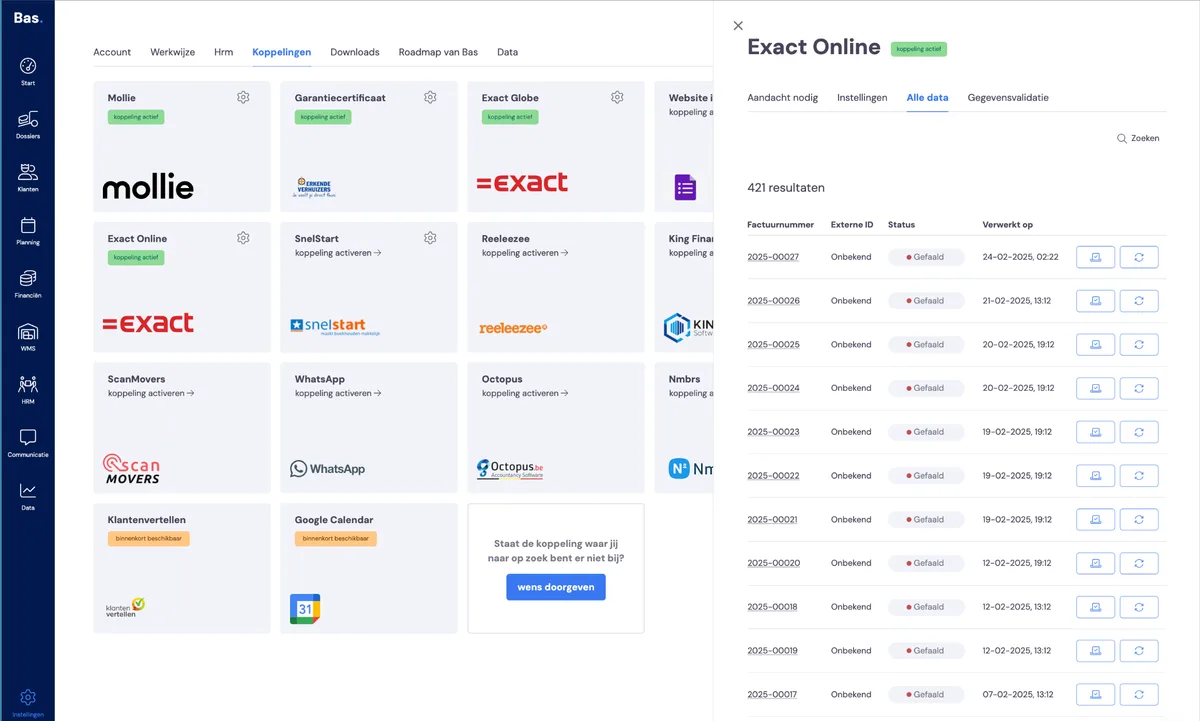
Task: Open the Start dashboard in sidebar
Action: 28,72
